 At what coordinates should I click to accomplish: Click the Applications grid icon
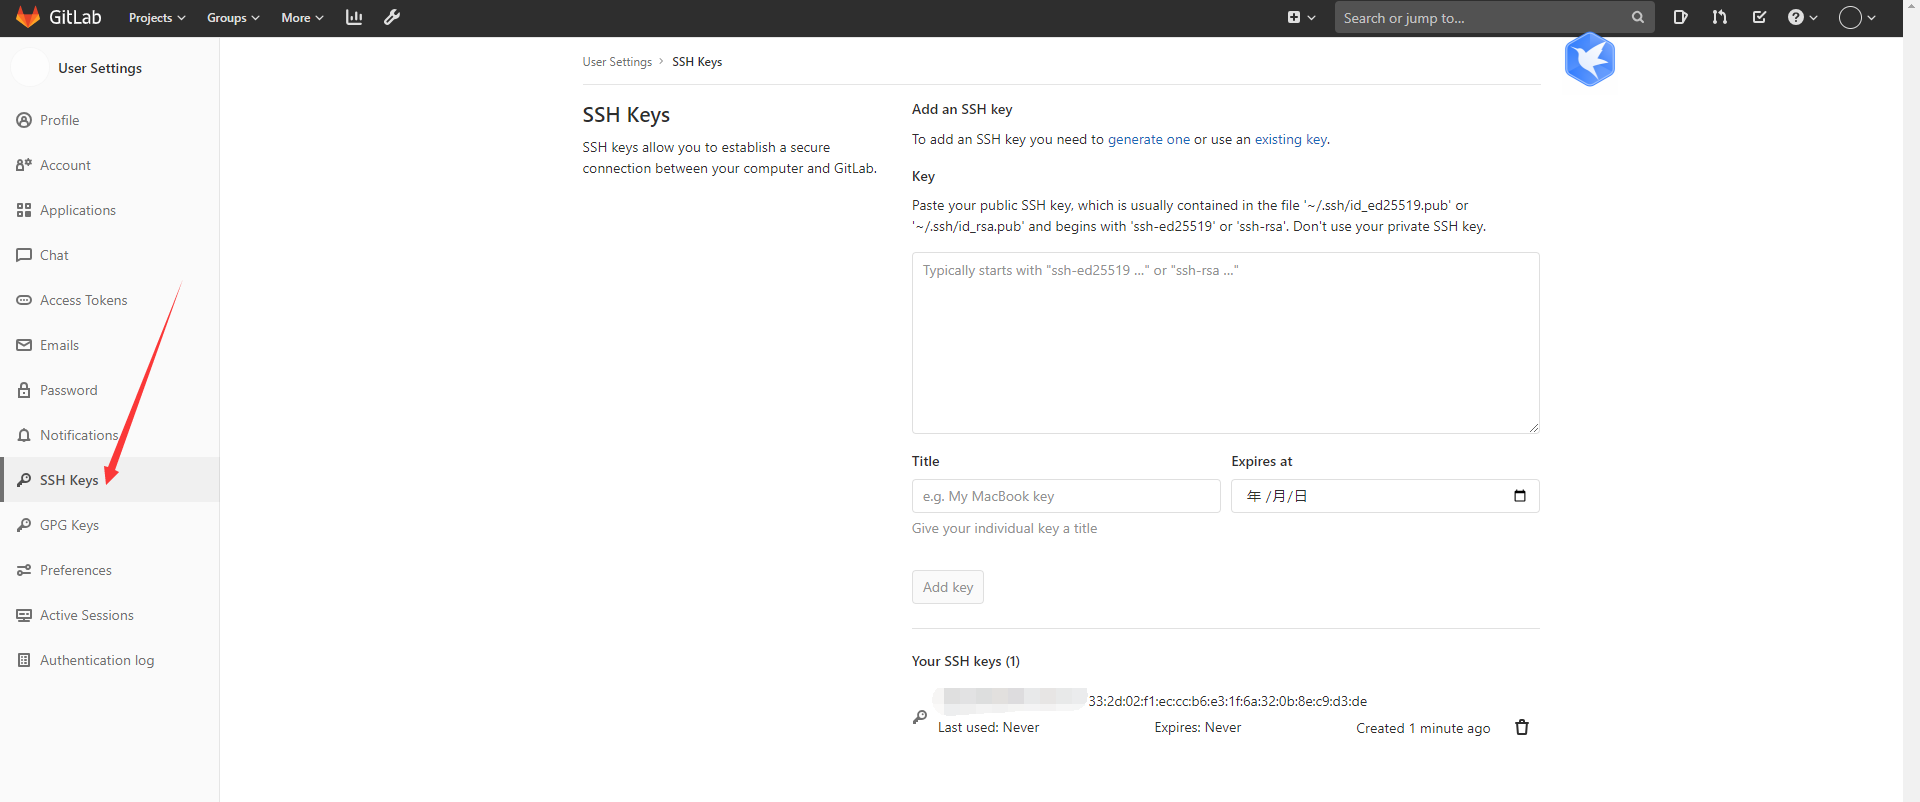[24, 210]
